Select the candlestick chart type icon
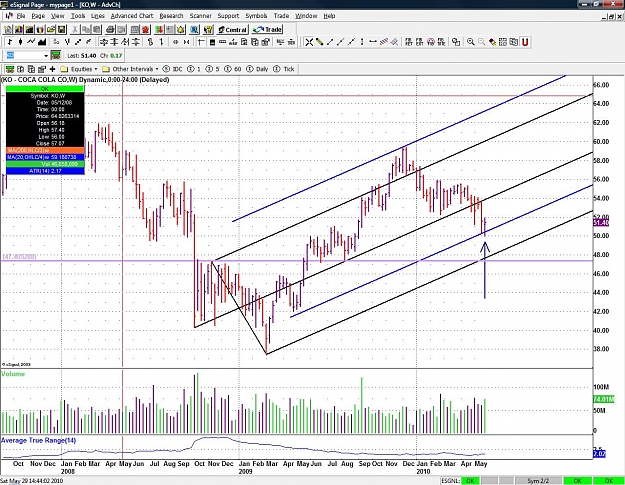625x485 pixels. (x=20, y=42)
